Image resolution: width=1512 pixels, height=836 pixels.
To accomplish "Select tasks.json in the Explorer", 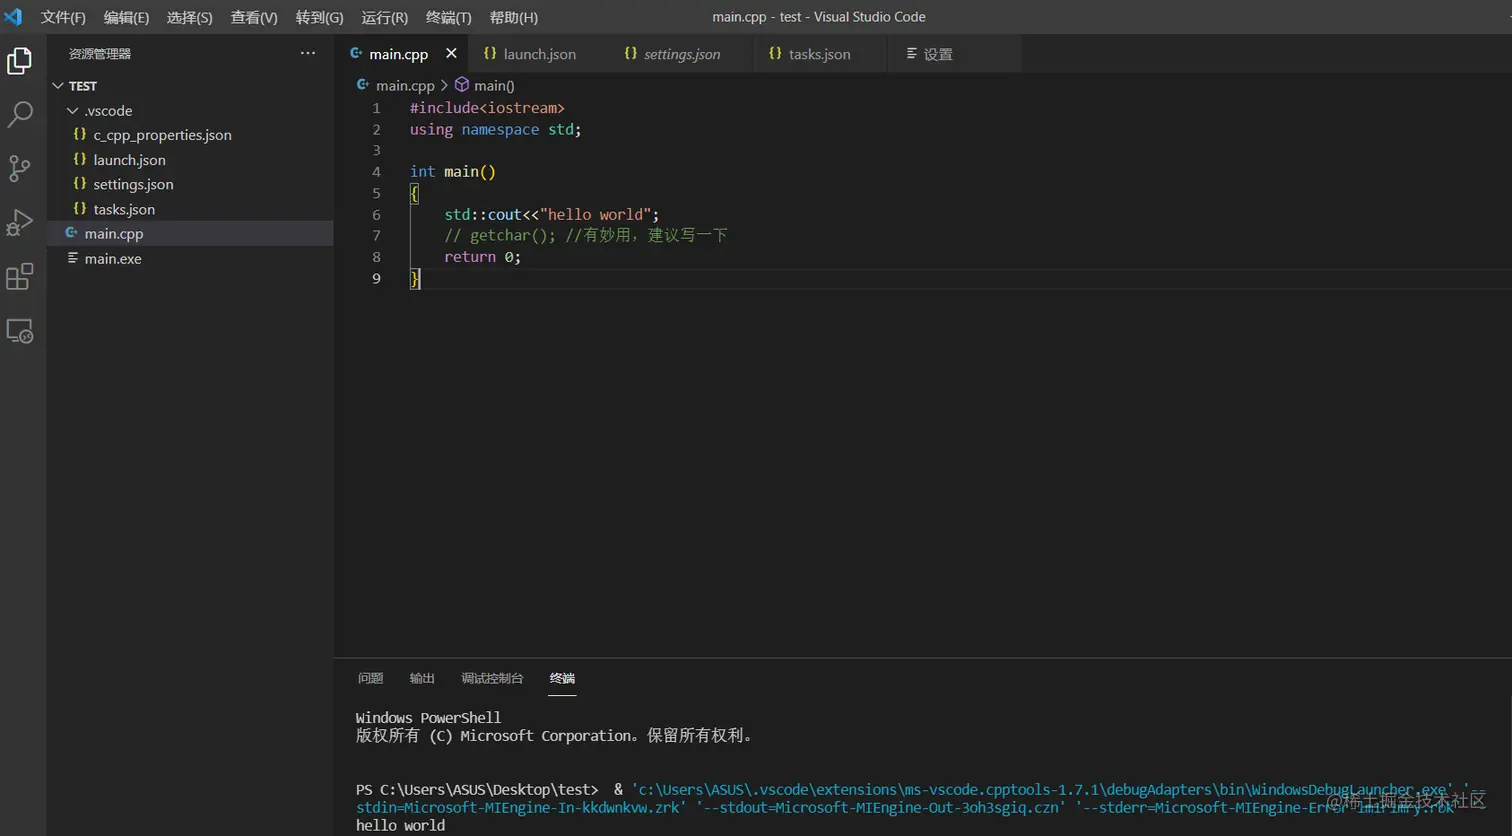I will click(122, 208).
